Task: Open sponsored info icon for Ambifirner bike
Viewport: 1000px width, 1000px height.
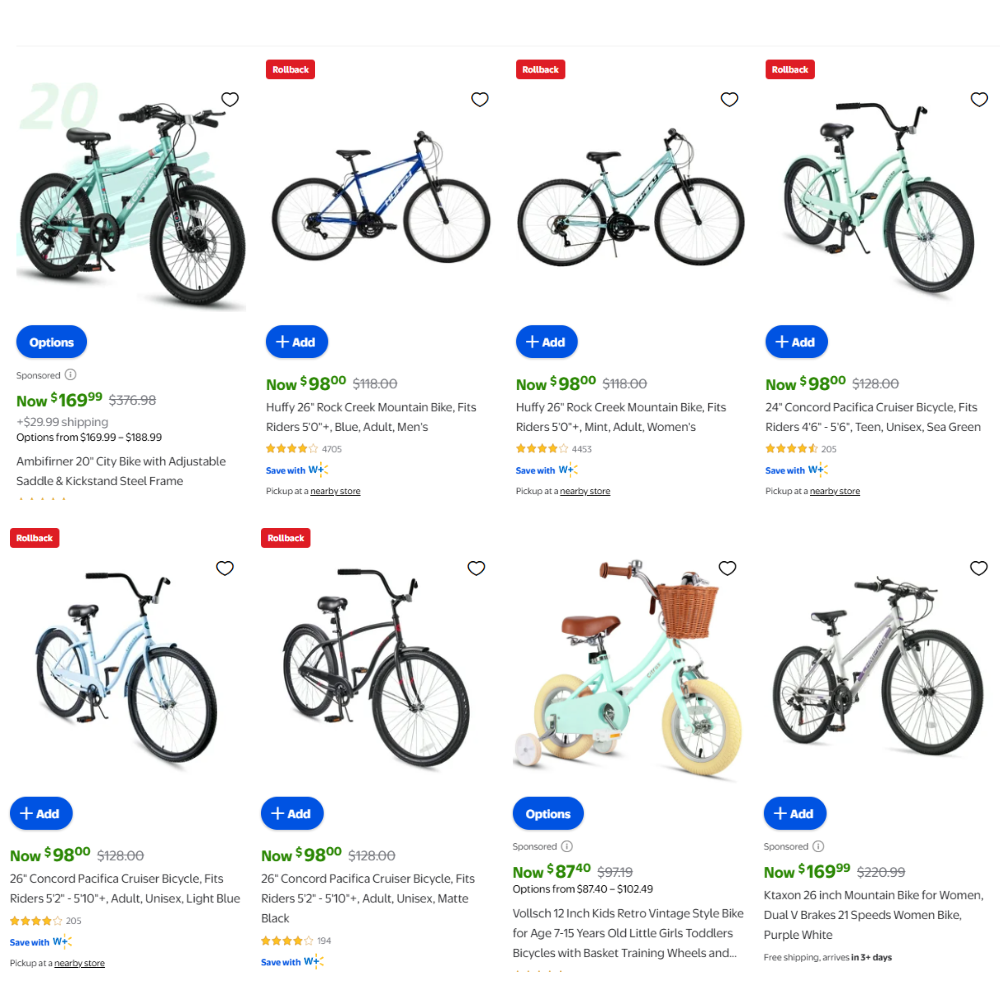Action: pos(70,374)
